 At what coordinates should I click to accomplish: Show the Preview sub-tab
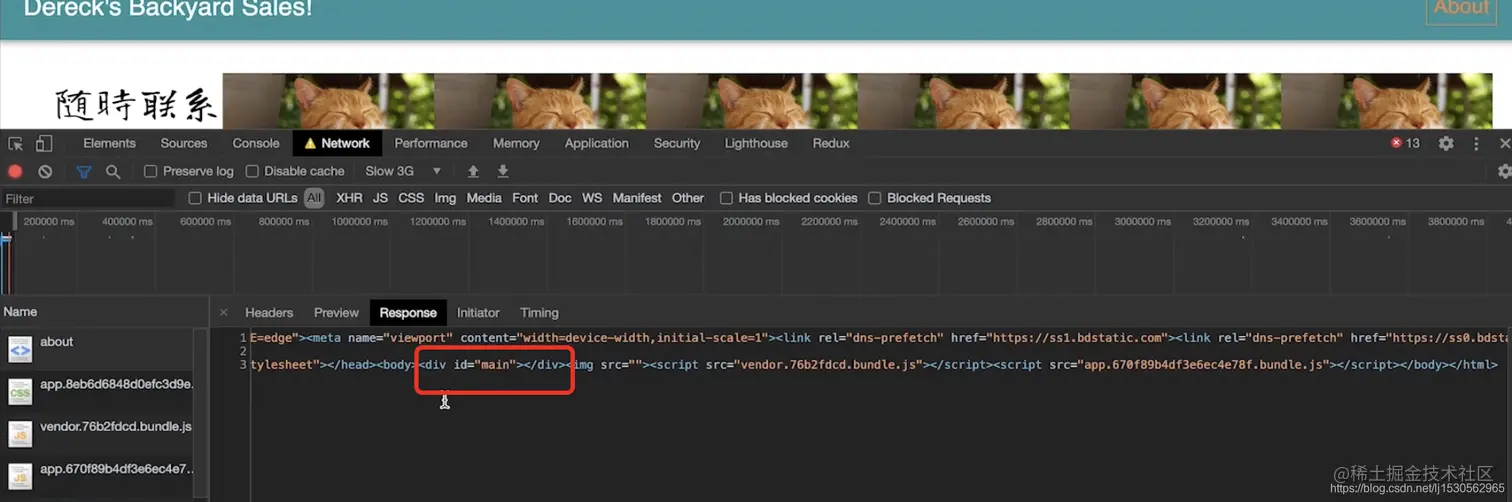pyautogui.click(x=336, y=313)
